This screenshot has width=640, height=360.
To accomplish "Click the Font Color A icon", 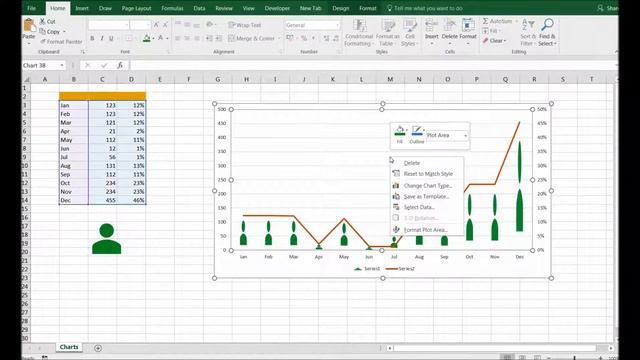I will [x=161, y=38].
